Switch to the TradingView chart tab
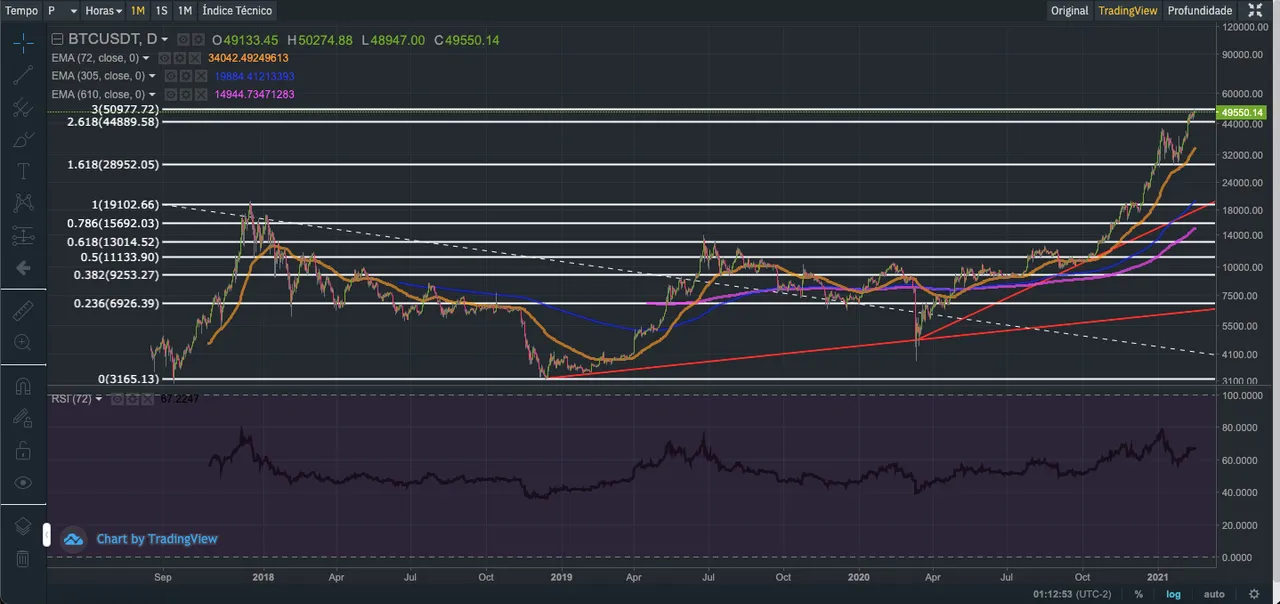 [1127, 10]
